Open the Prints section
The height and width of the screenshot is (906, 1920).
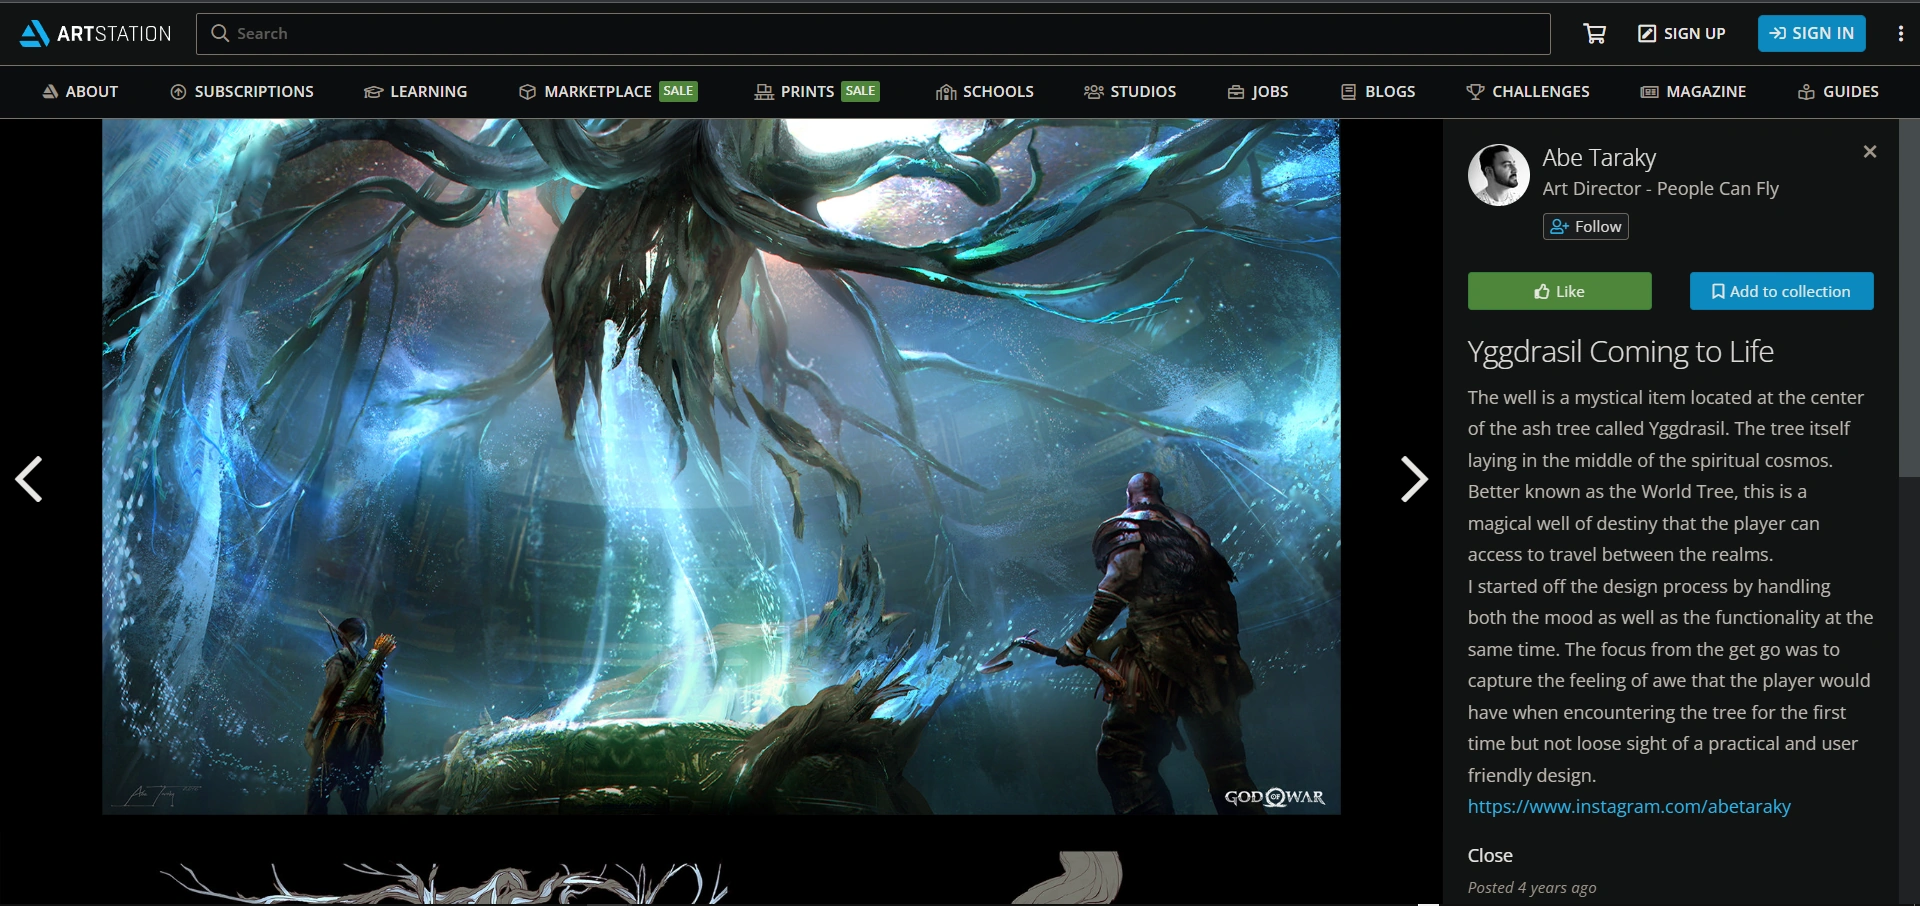[817, 92]
